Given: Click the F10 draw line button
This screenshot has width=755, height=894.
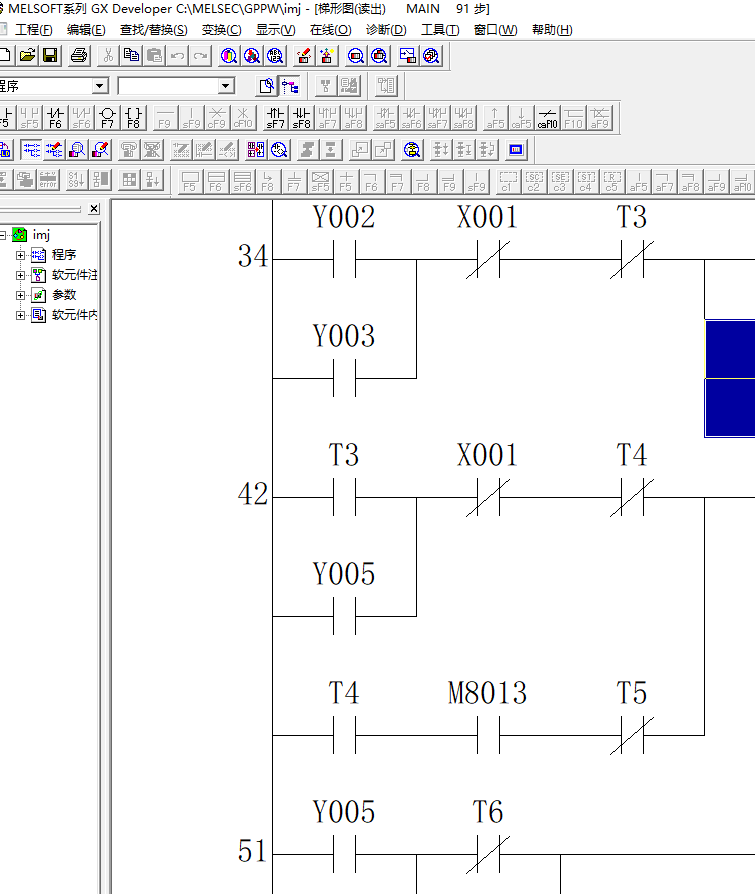Looking at the screenshot, I should 574,117.
